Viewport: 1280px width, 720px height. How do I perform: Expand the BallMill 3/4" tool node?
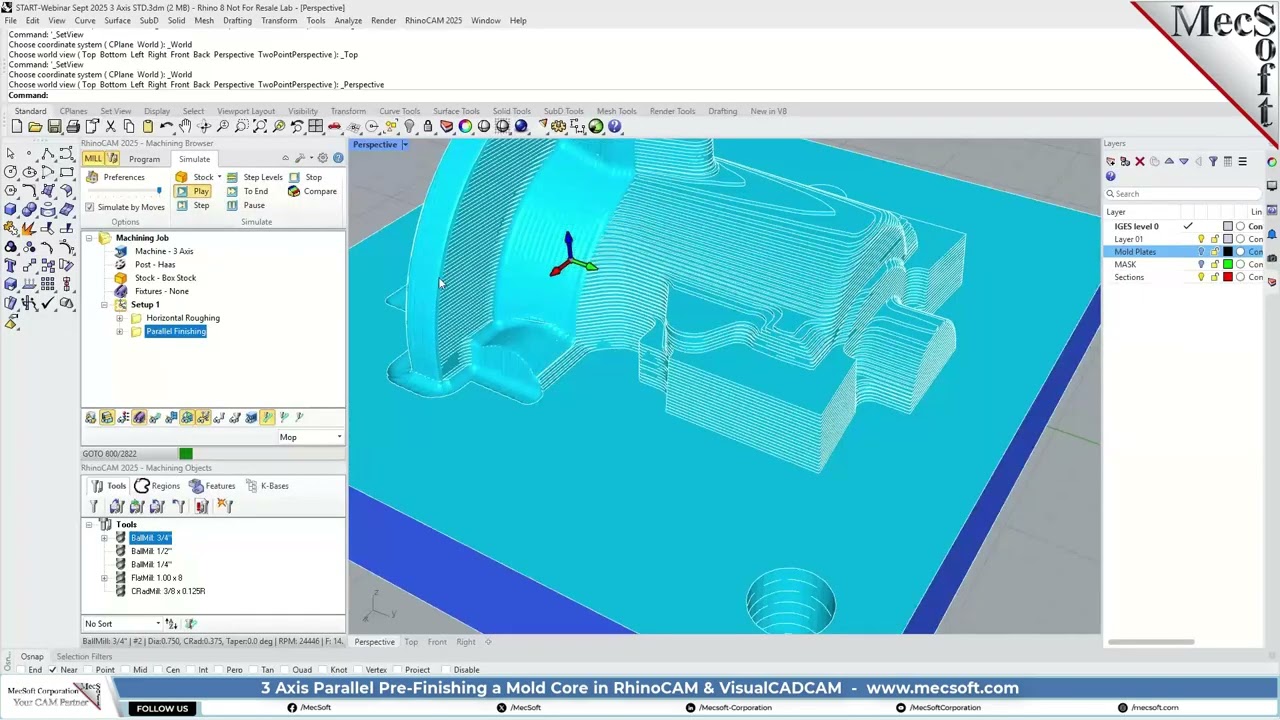[104, 538]
